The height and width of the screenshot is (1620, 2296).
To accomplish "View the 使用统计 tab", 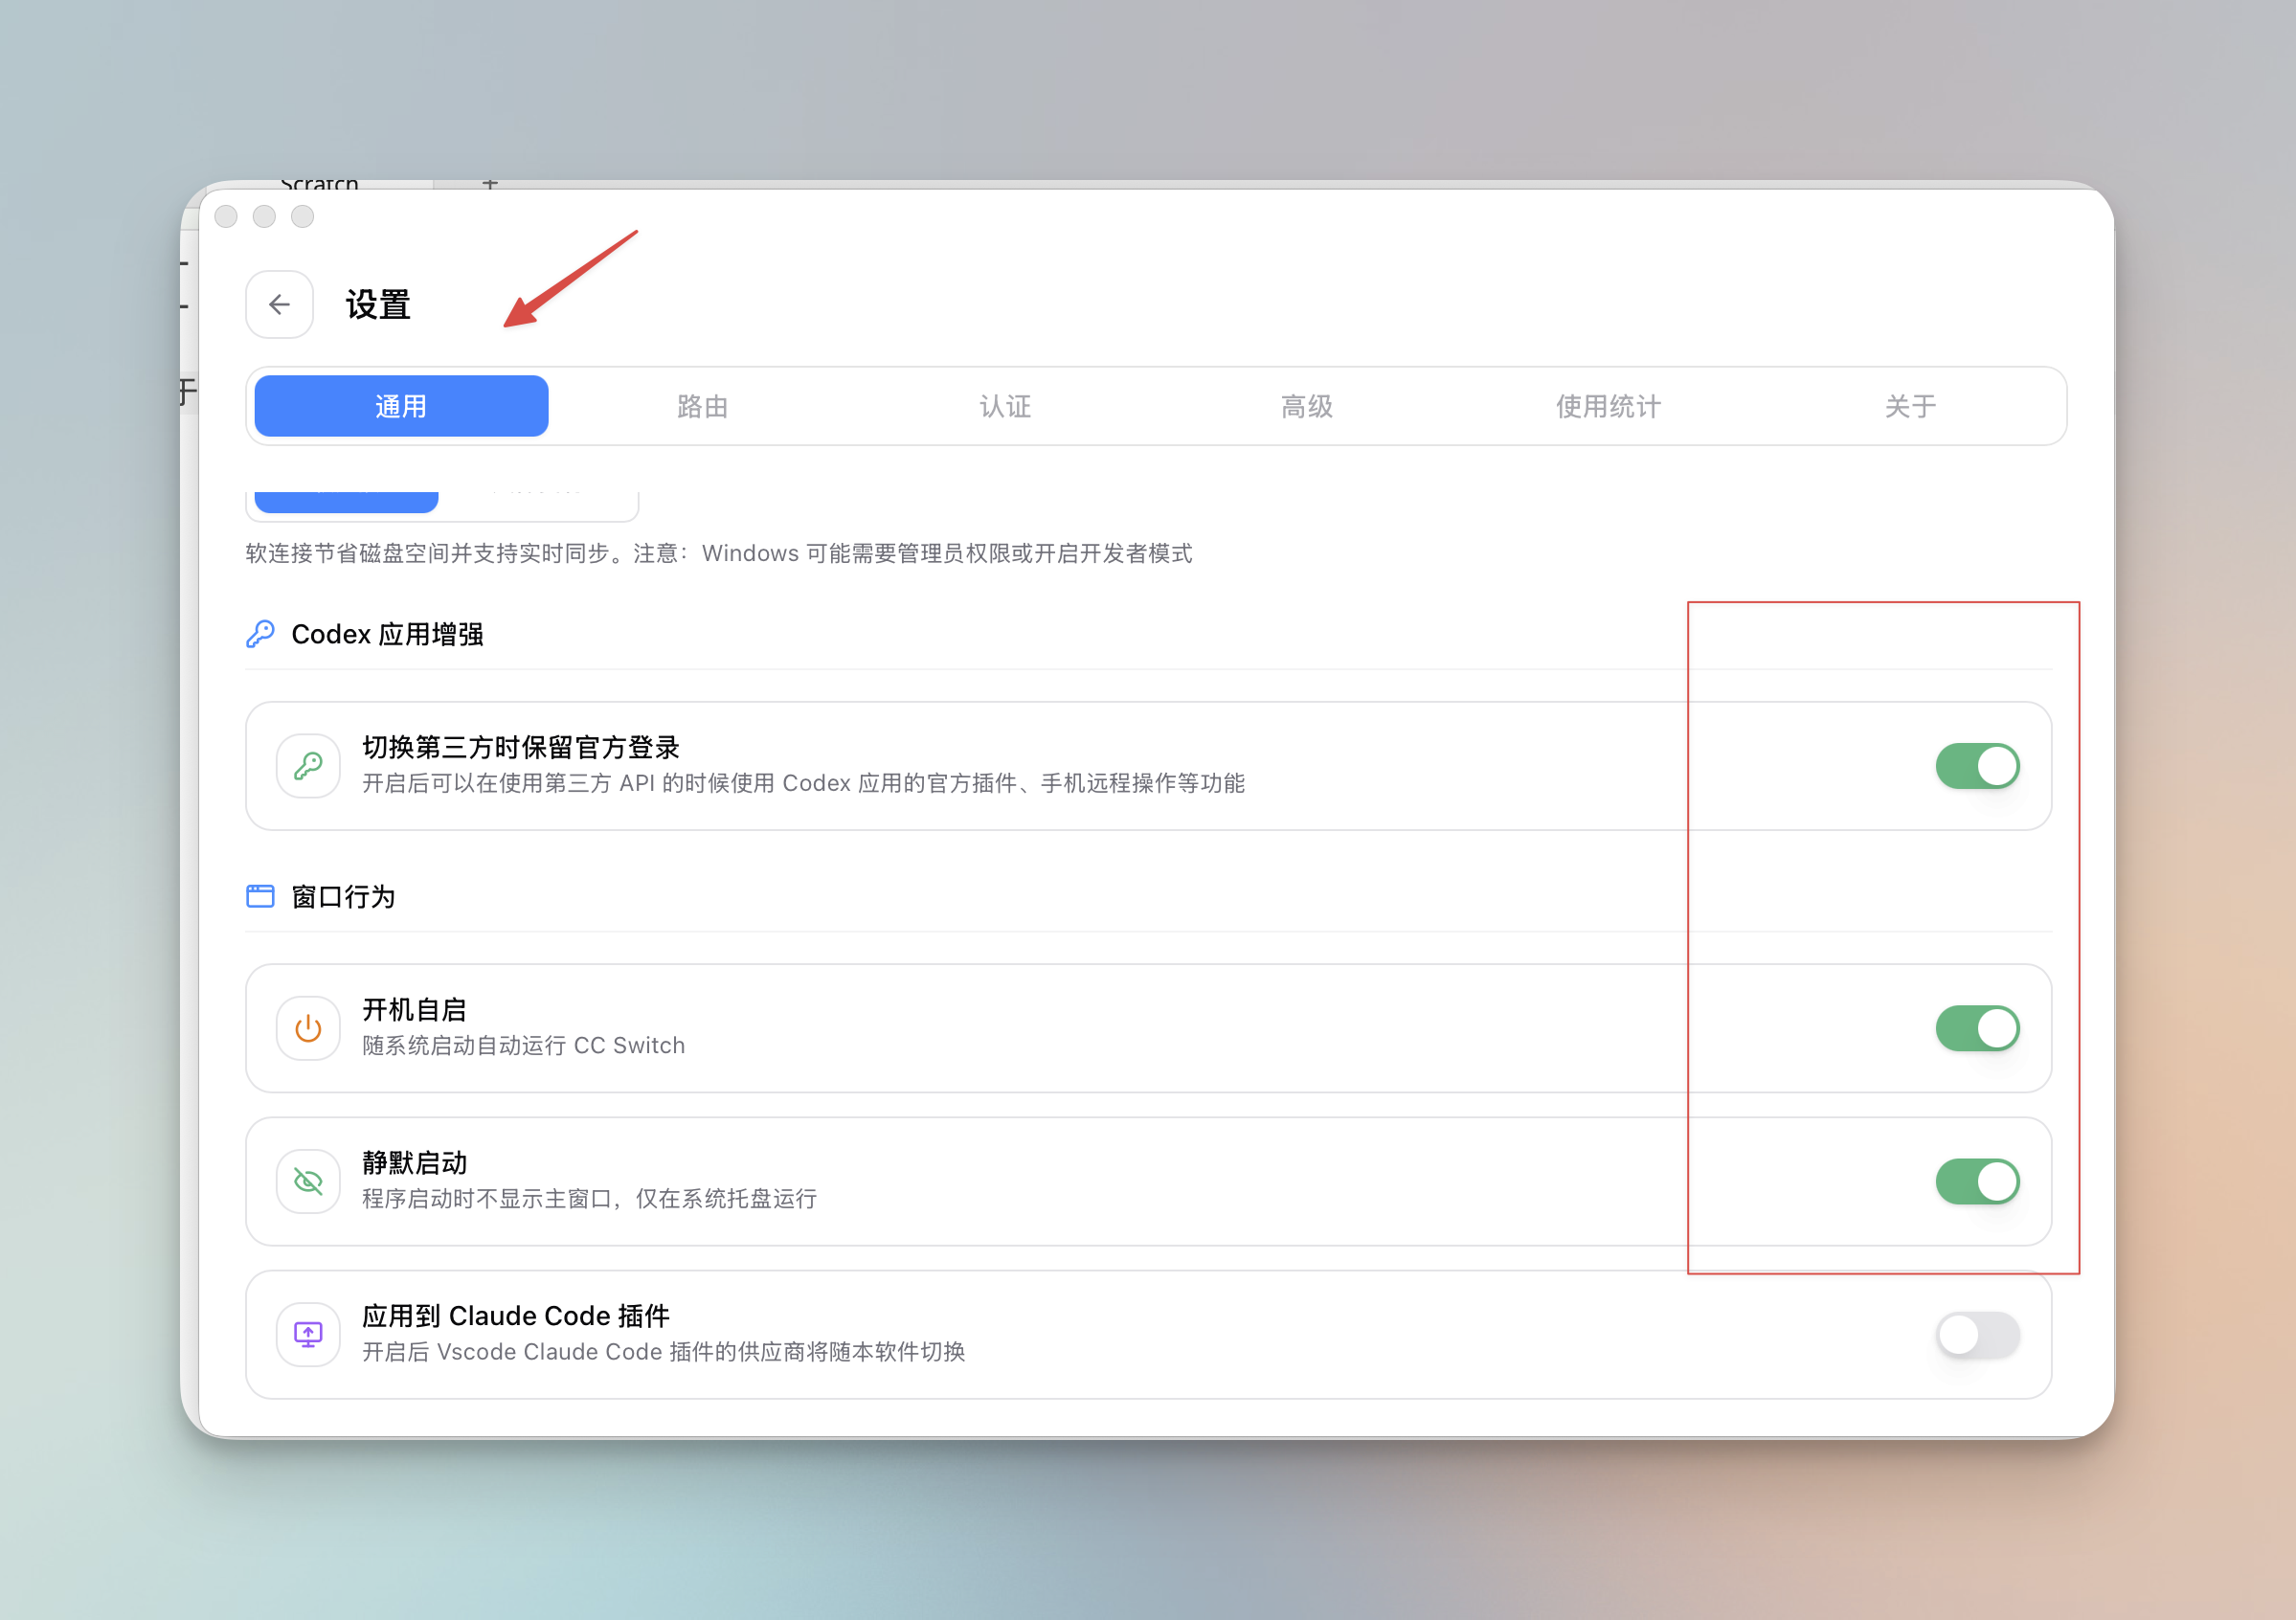I will coord(1609,406).
